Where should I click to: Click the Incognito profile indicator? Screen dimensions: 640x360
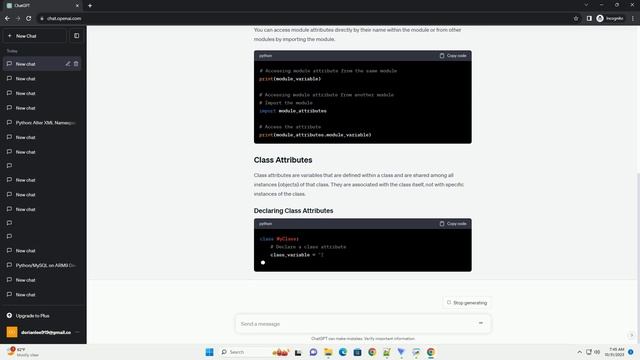[610, 18]
